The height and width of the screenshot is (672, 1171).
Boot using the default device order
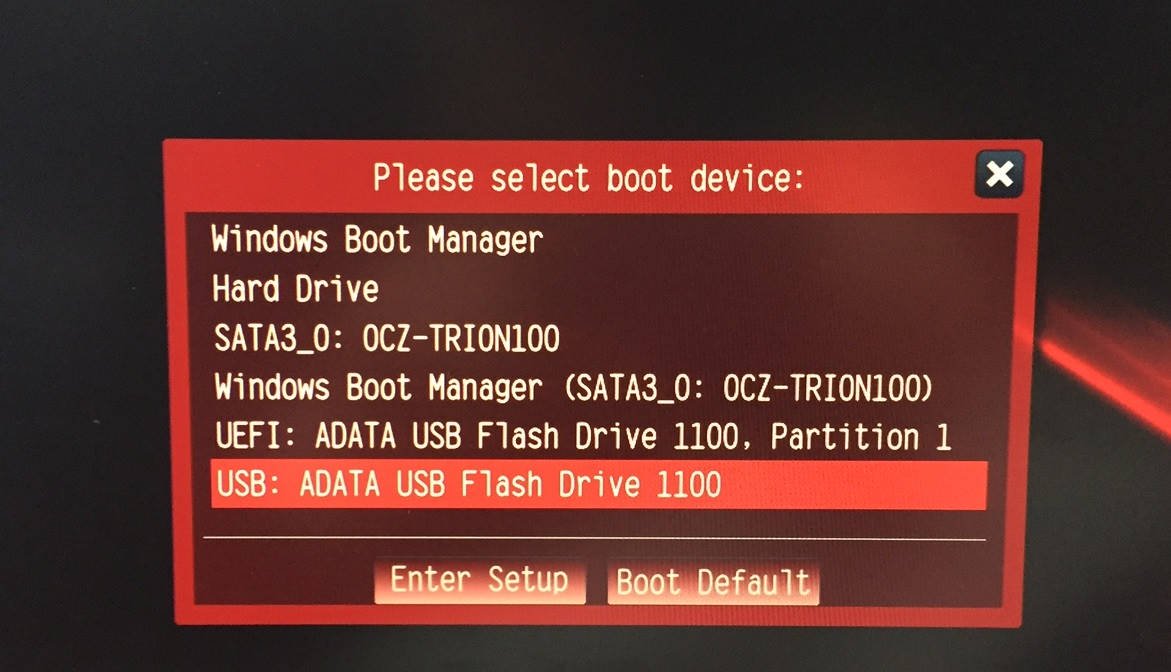pos(713,582)
